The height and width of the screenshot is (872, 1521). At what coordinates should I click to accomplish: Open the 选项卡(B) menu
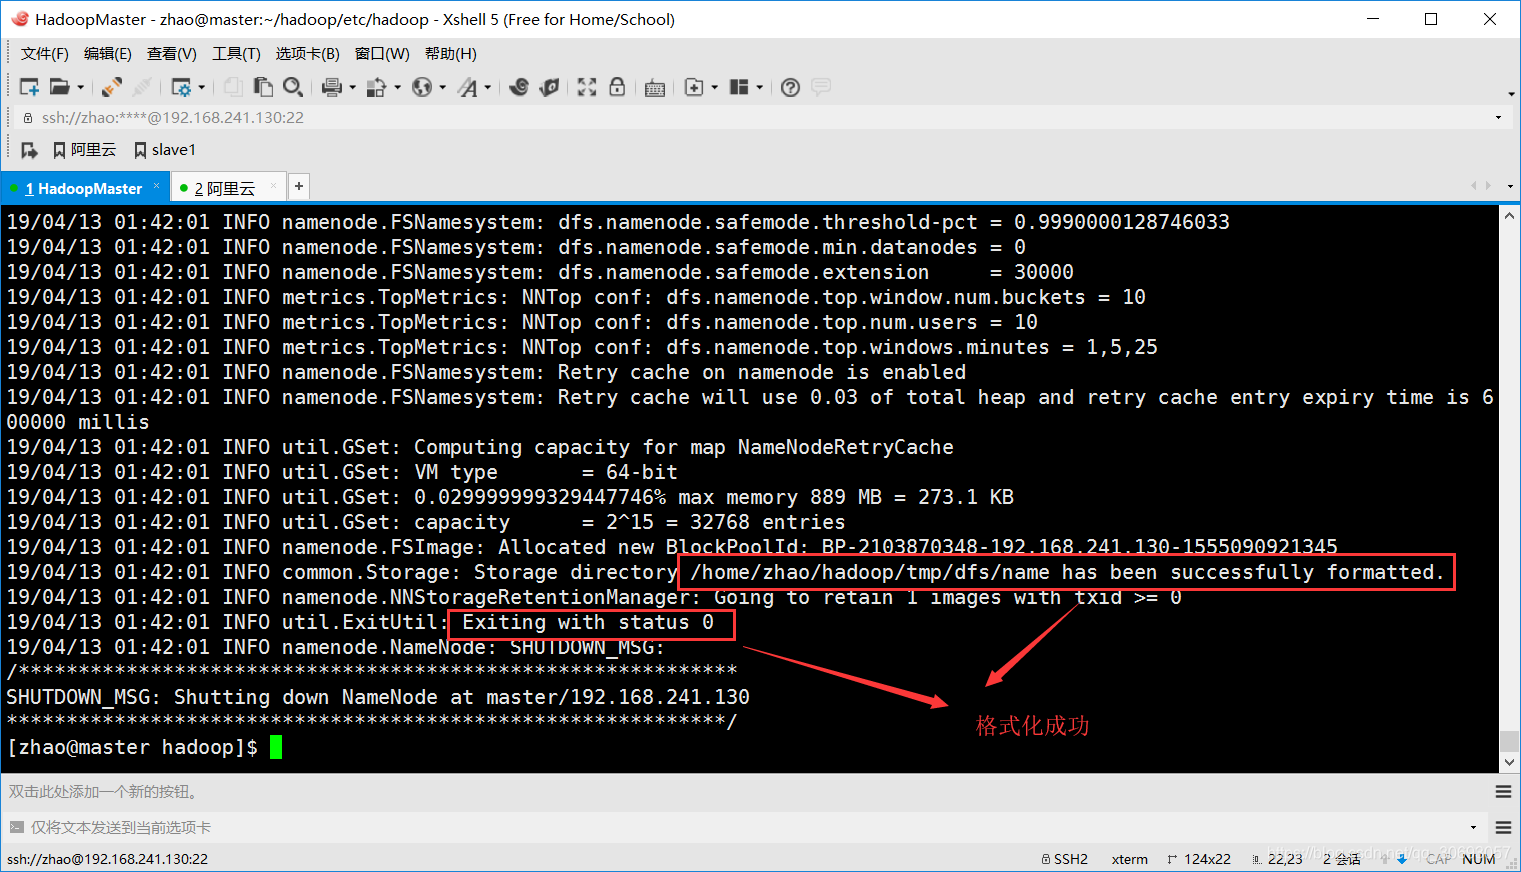click(x=308, y=53)
